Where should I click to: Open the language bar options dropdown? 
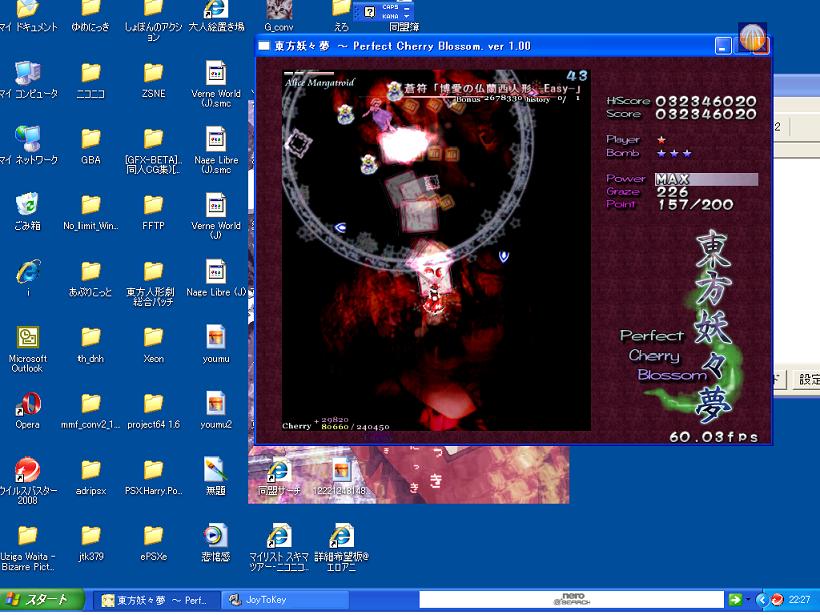pyautogui.click(x=406, y=17)
